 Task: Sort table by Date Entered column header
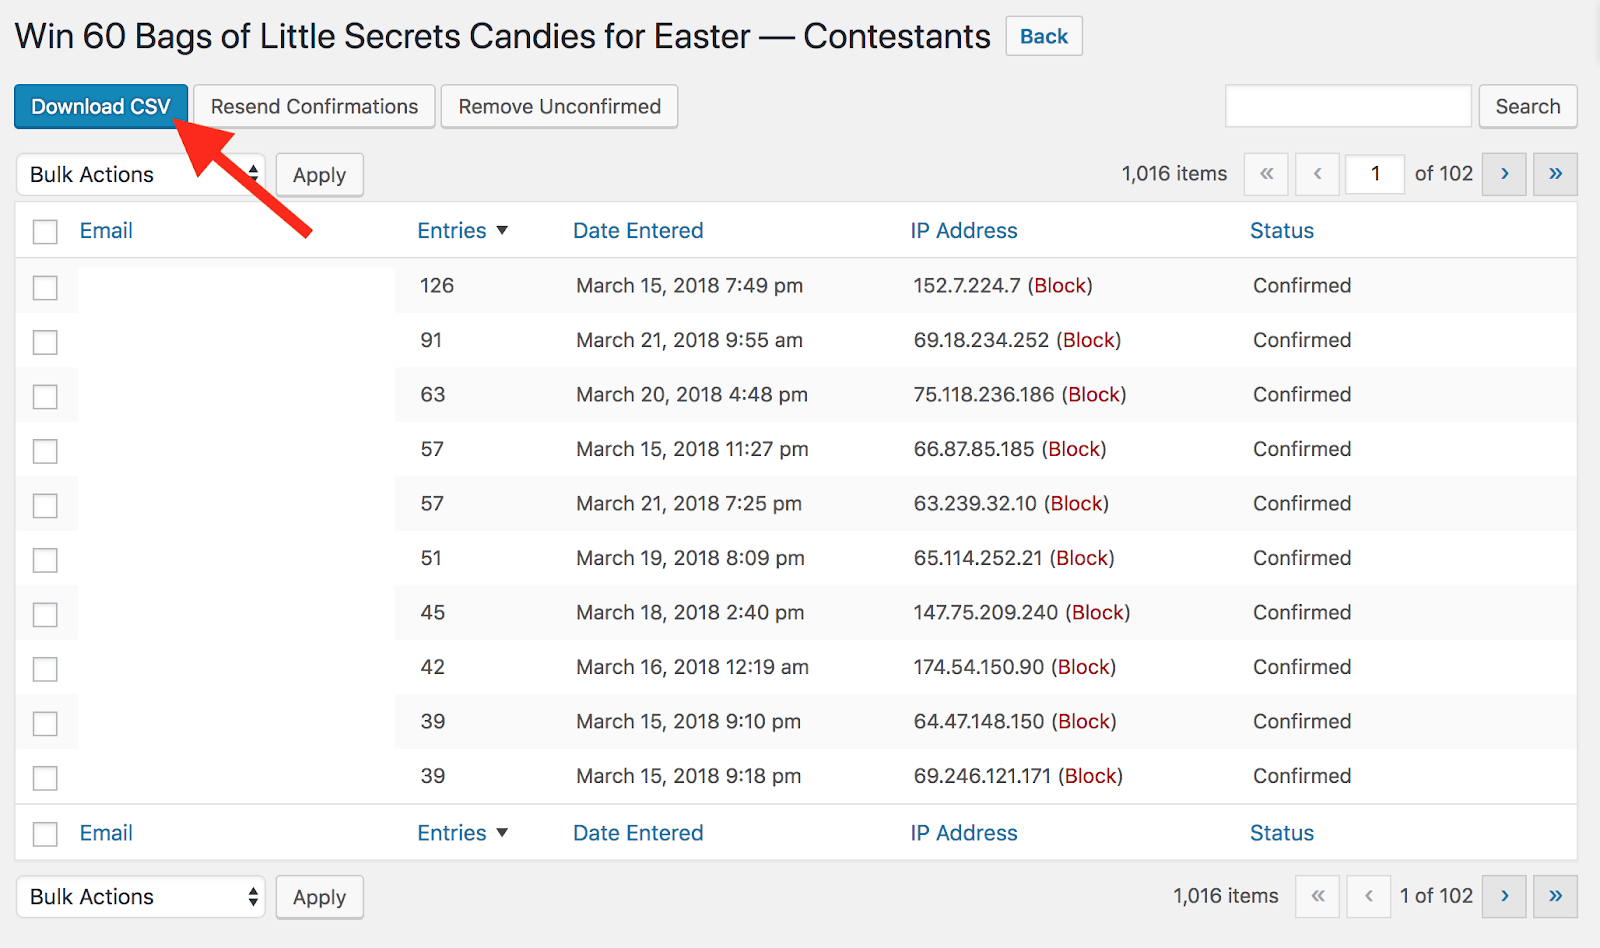pos(638,231)
